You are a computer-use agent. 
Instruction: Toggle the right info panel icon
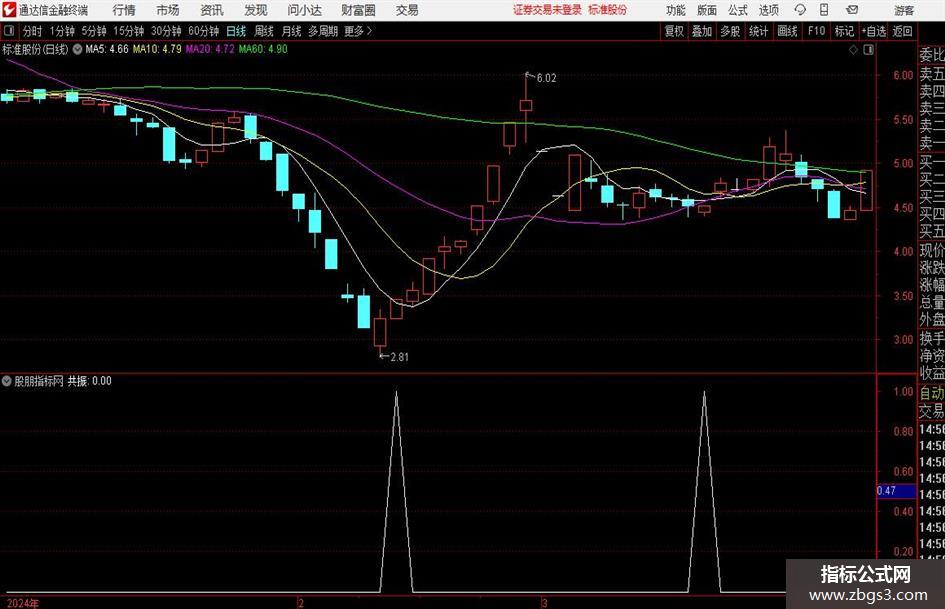point(868,50)
